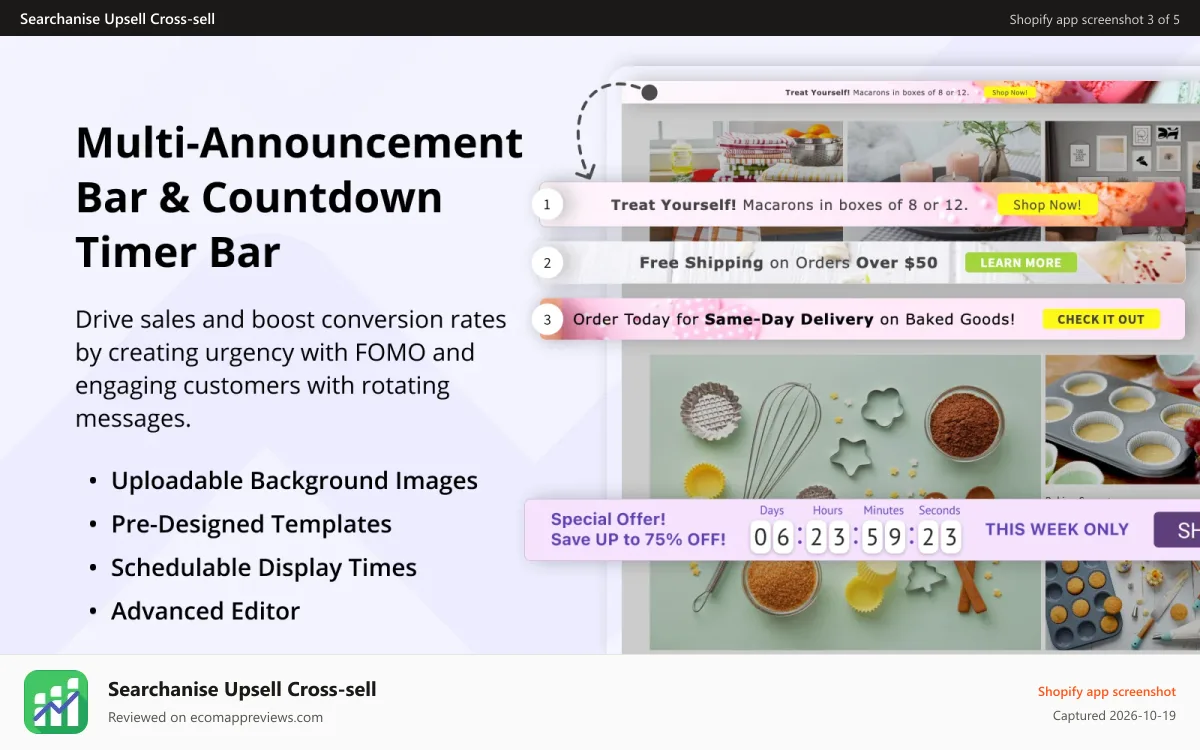Click the Uploadable Background Images bullet
Viewport: 1200px width, 750px height.
point(294,481)
